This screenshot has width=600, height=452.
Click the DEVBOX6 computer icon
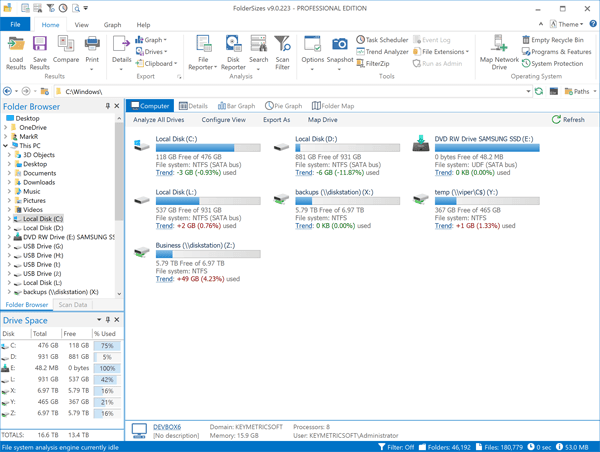139,431
